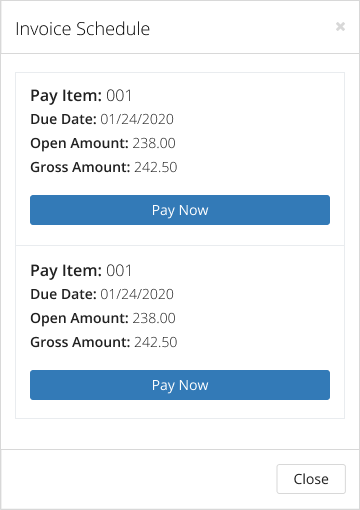Select the Pay Item label in the bottom card
This screenshot has width=360, height=510.
coord(66,271)
